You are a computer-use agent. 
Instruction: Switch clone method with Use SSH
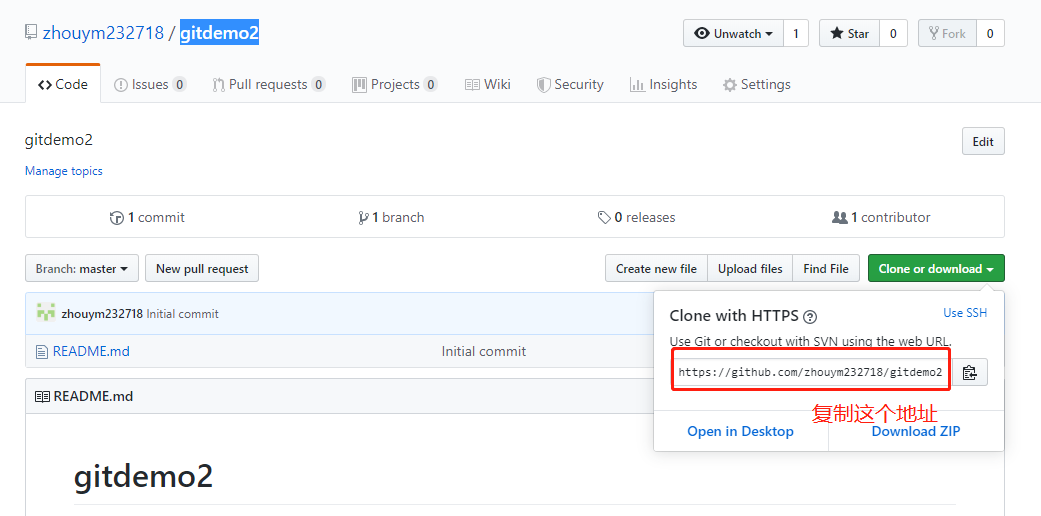tap(965, 313)
